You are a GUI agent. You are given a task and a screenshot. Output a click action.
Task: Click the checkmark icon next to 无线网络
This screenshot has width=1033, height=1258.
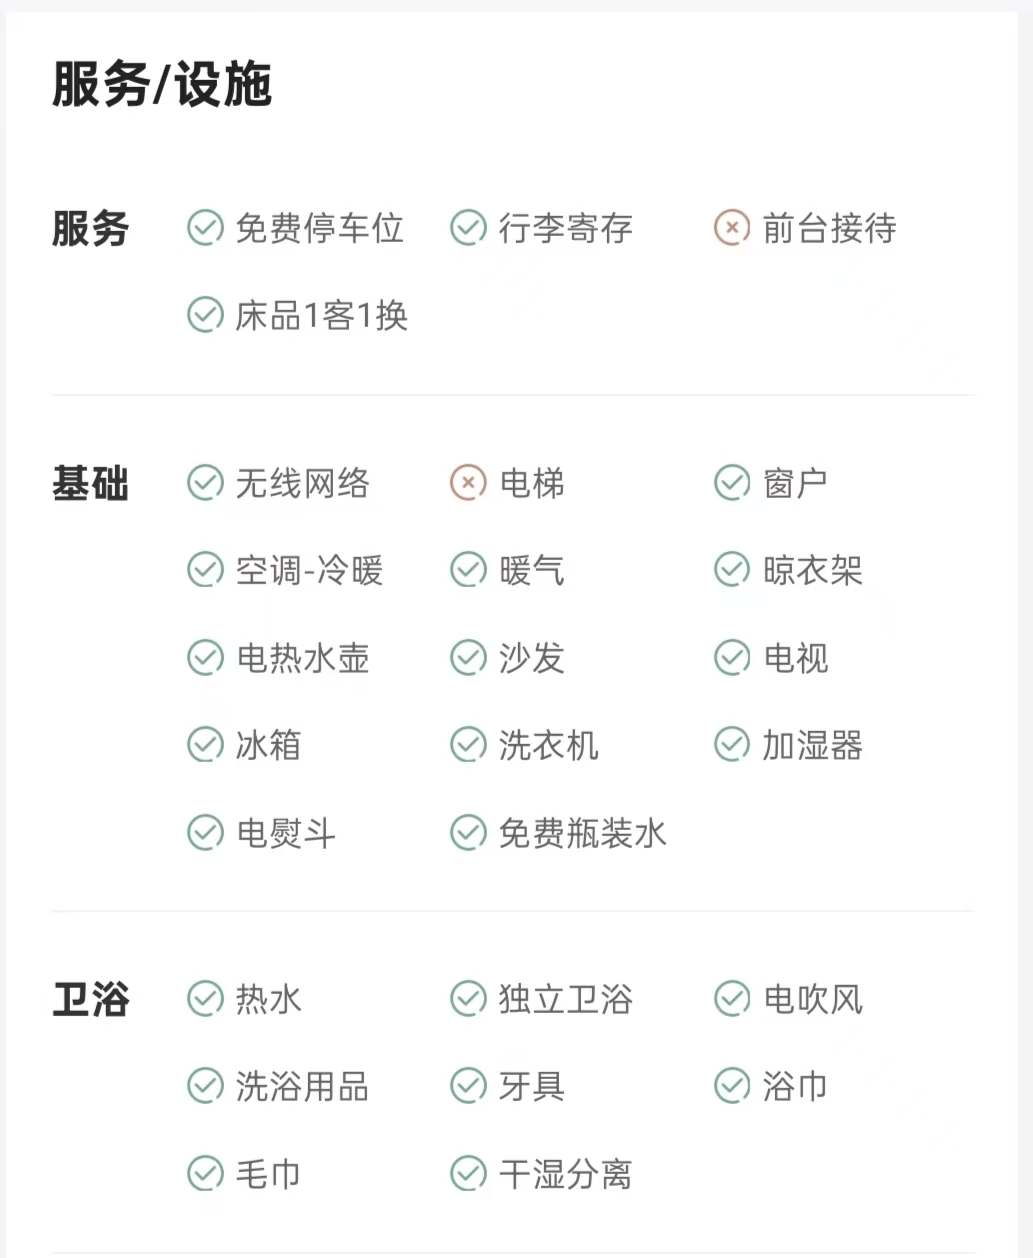point(205,484)
